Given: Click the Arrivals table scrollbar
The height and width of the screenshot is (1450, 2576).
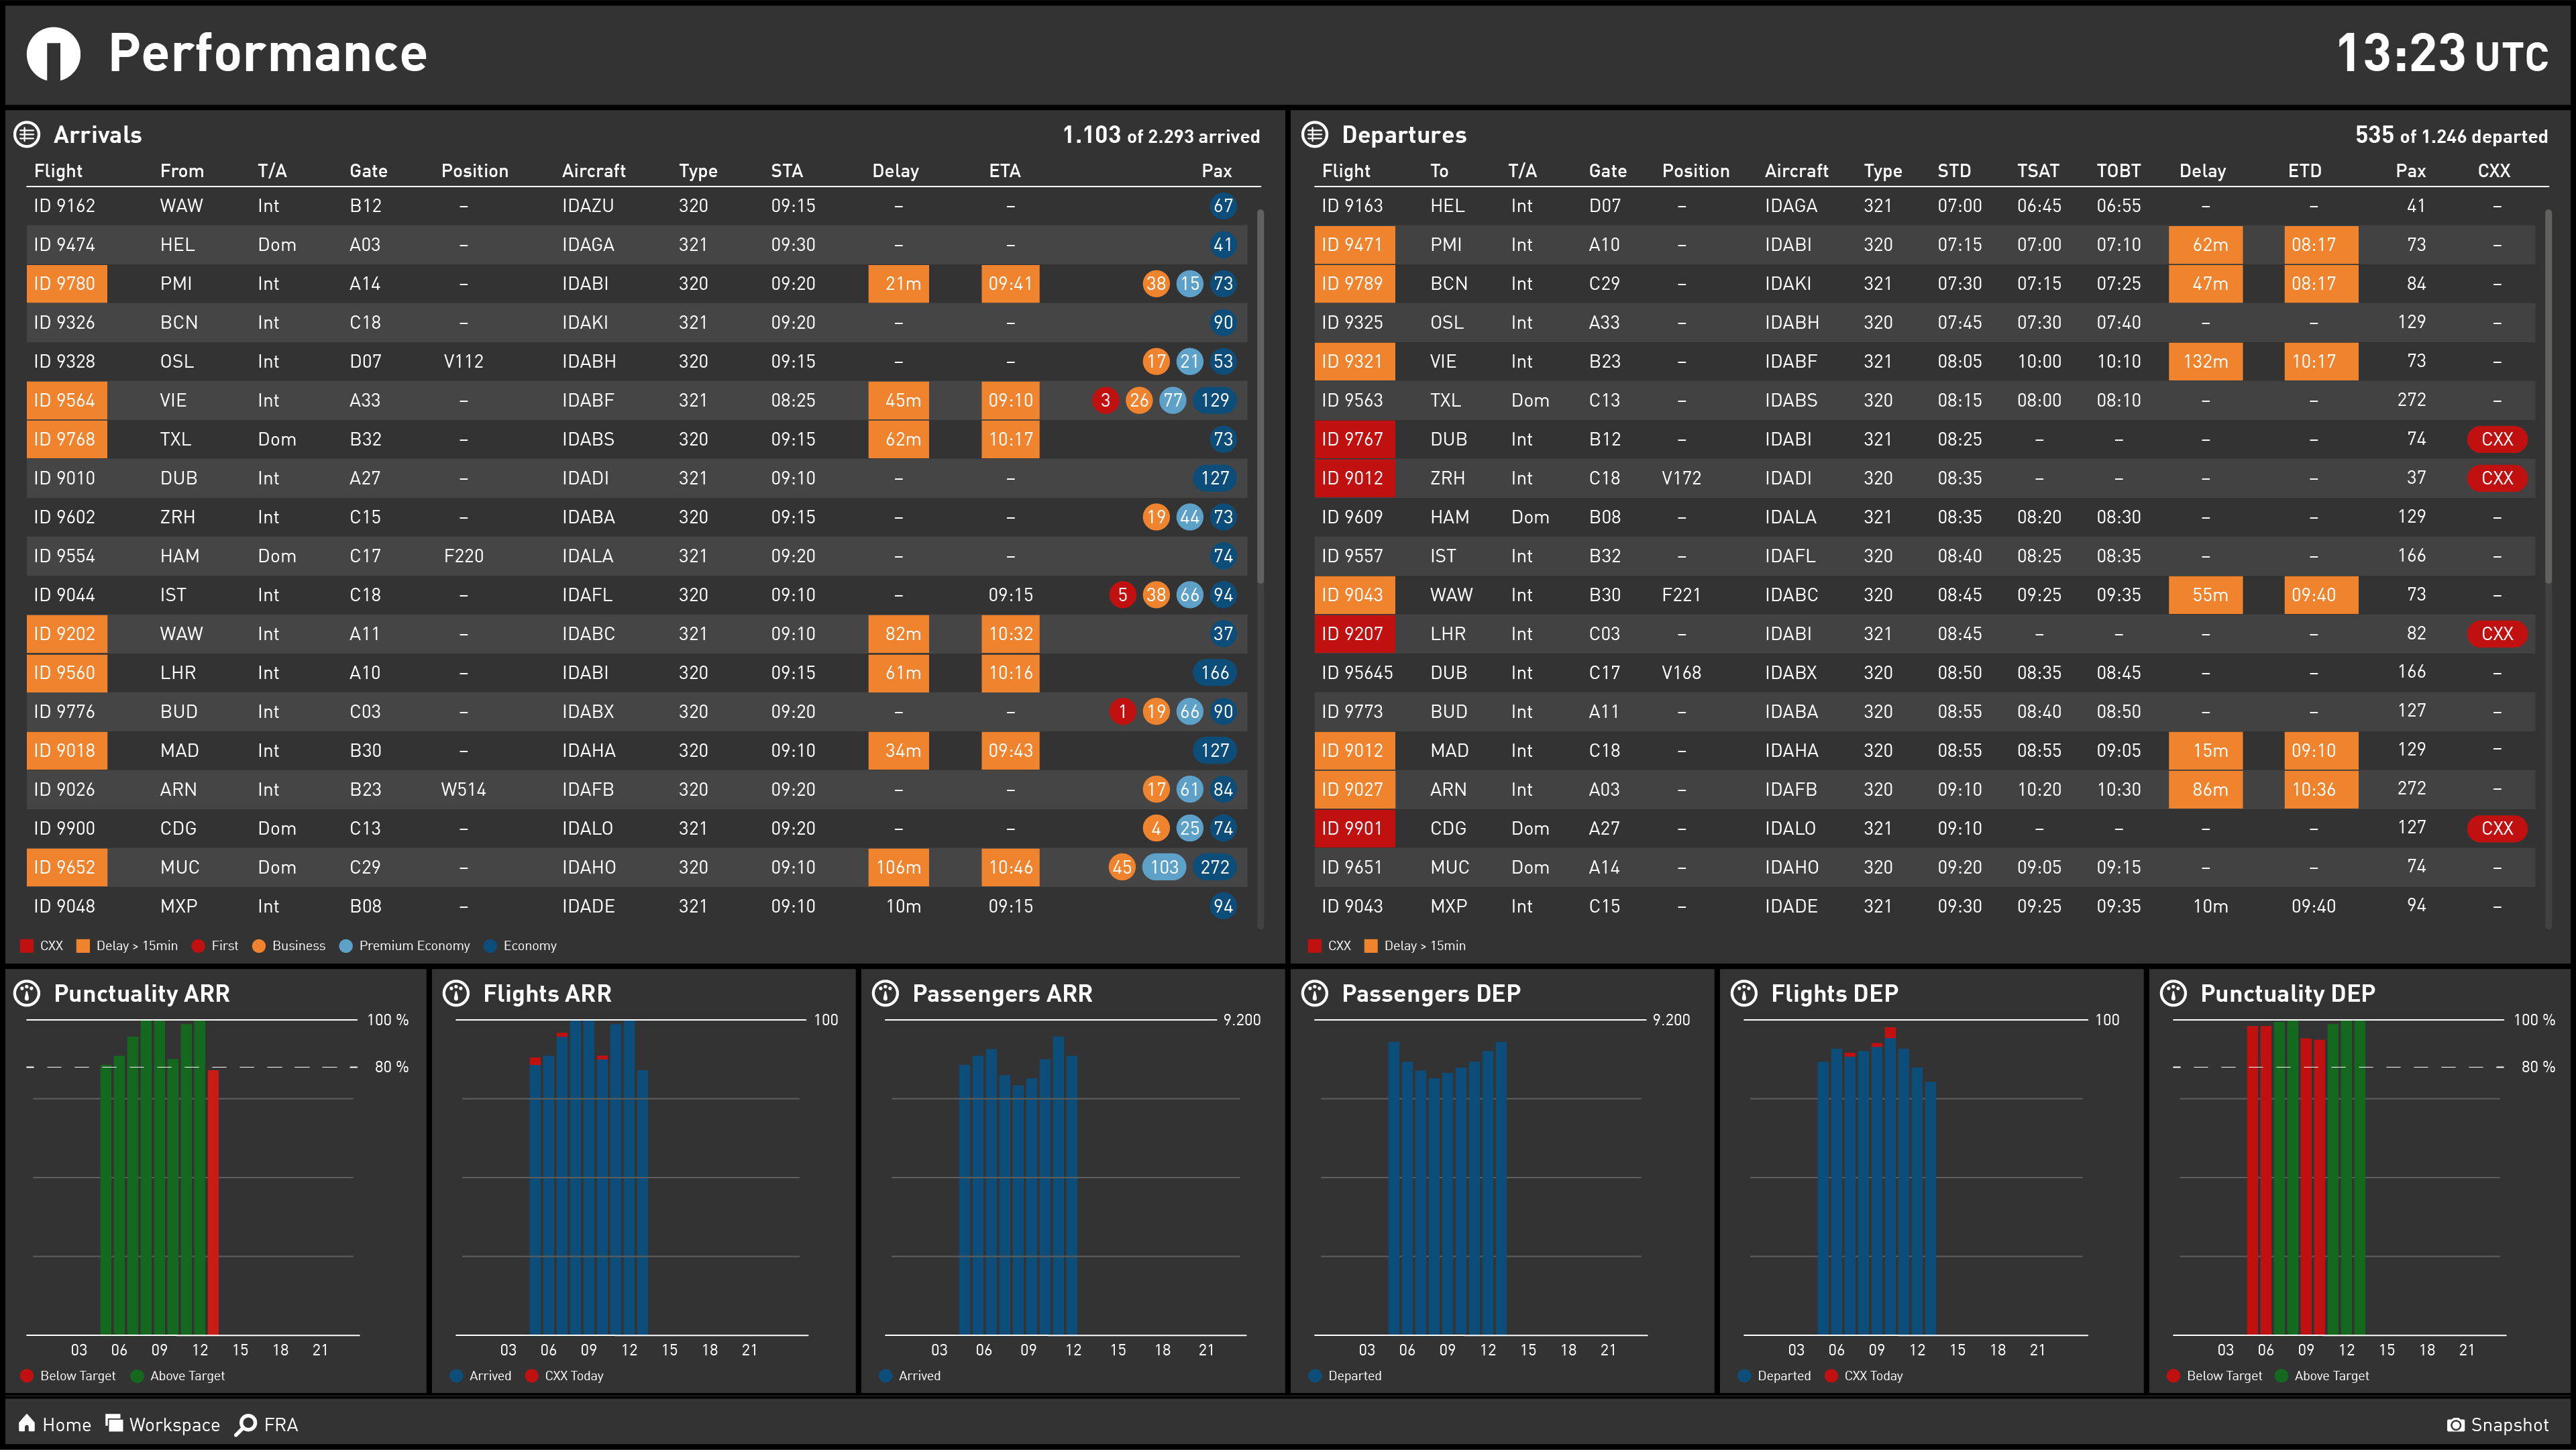Looking at the screenshot, I should pos(1260,396).
